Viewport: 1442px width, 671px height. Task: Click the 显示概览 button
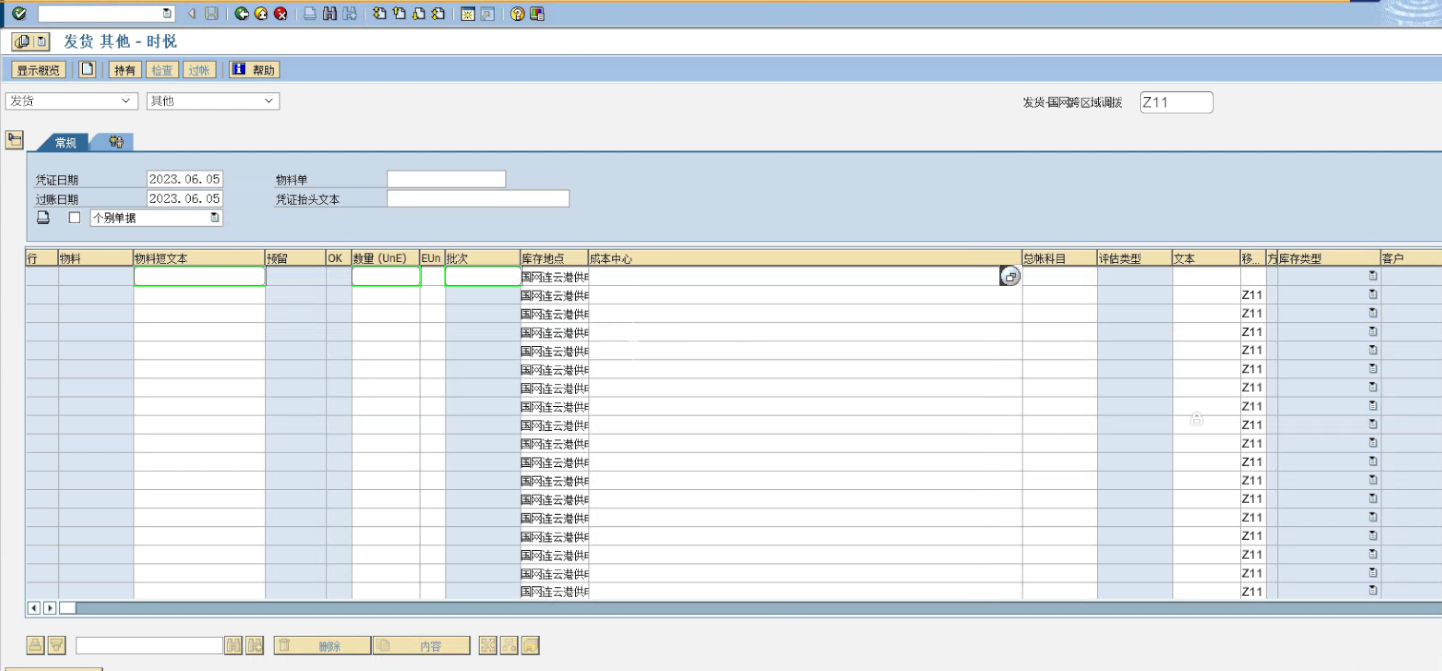(39, 70)
